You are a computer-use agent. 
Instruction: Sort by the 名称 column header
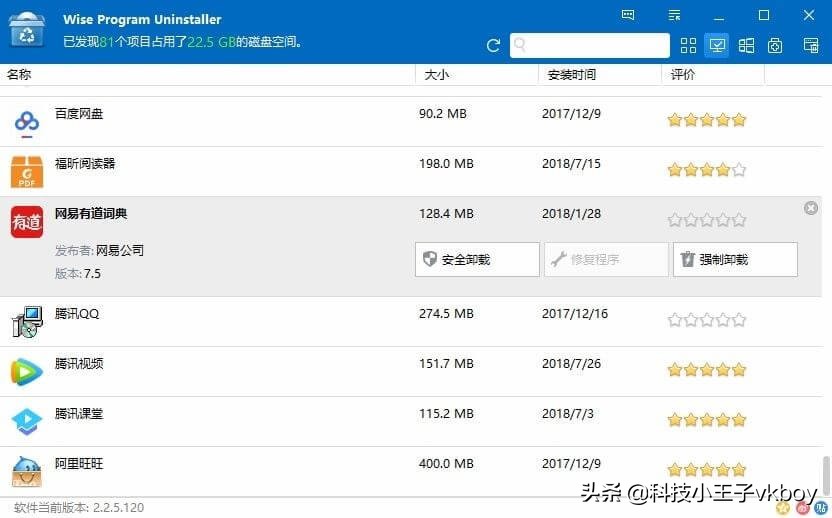[x=19, y=74]
